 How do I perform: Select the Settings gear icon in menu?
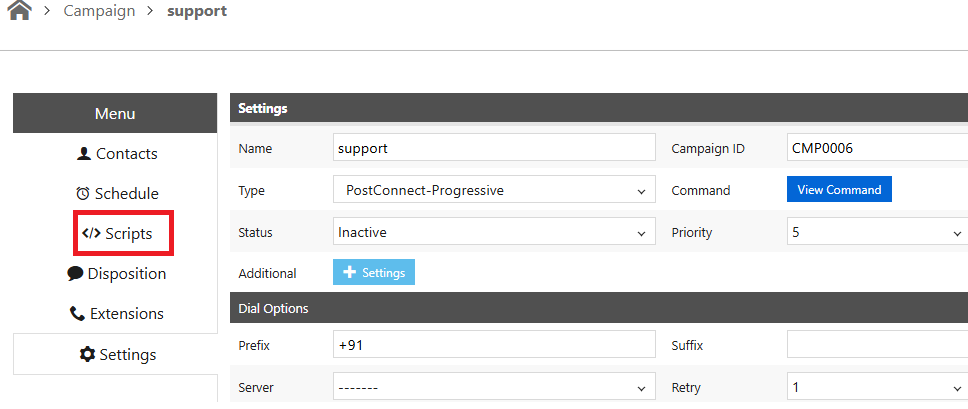click(x=88, y=354)
